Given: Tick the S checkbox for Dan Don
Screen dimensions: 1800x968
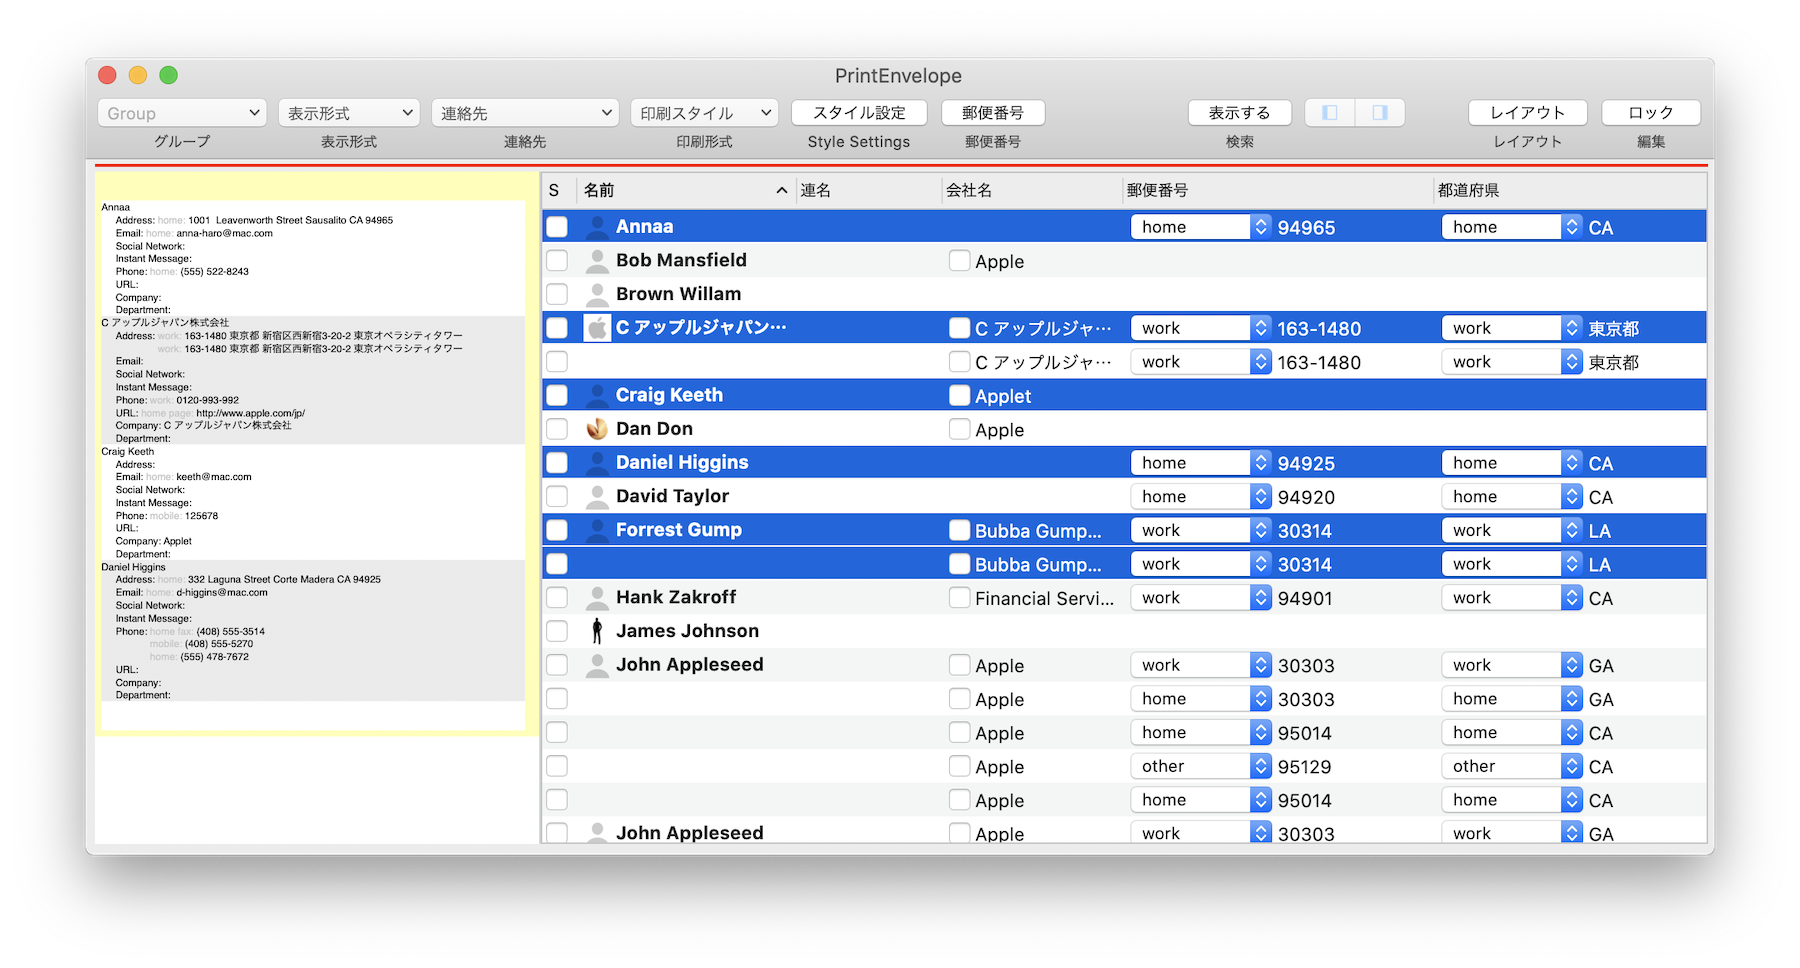Looking at the screenshot, I should [x=557, y=429].
